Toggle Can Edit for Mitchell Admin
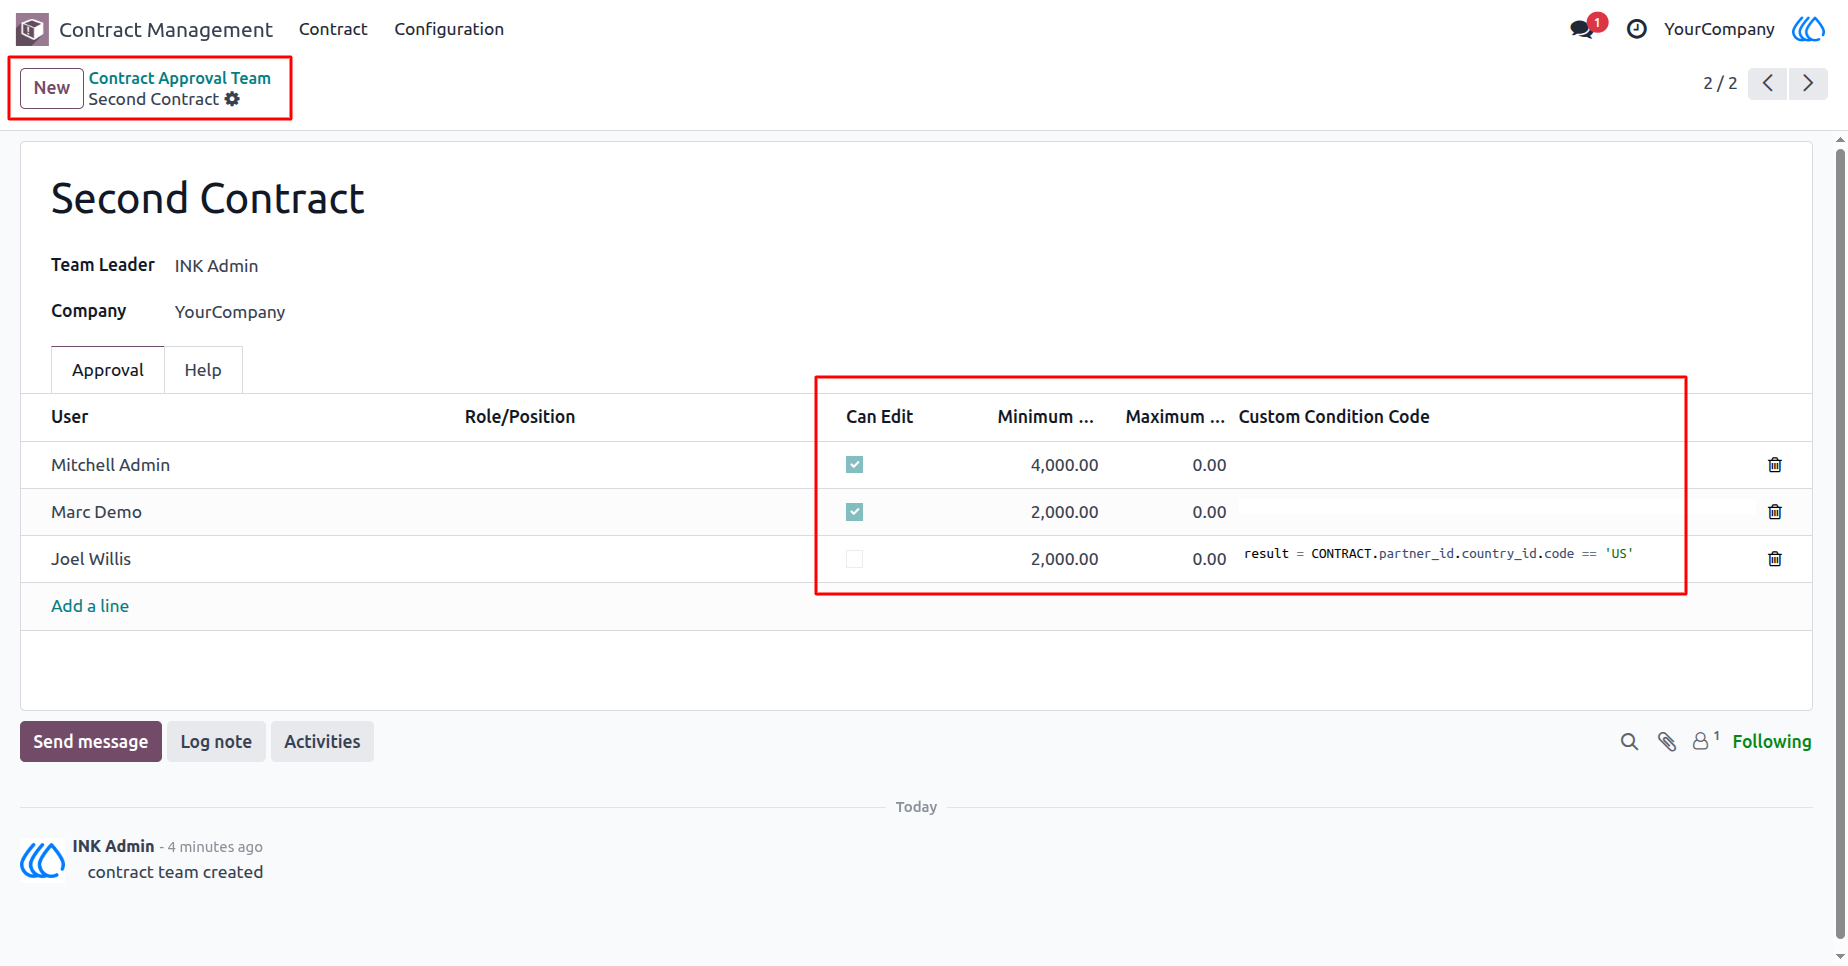 coord(854,465)
